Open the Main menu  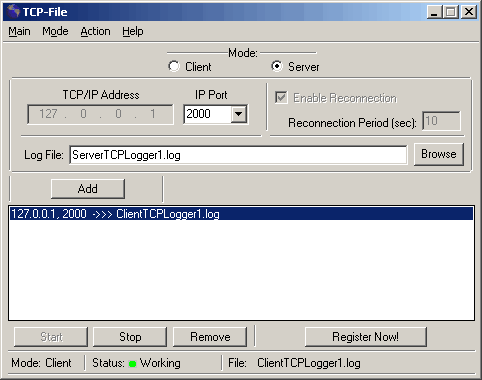[x=19, y=31]
